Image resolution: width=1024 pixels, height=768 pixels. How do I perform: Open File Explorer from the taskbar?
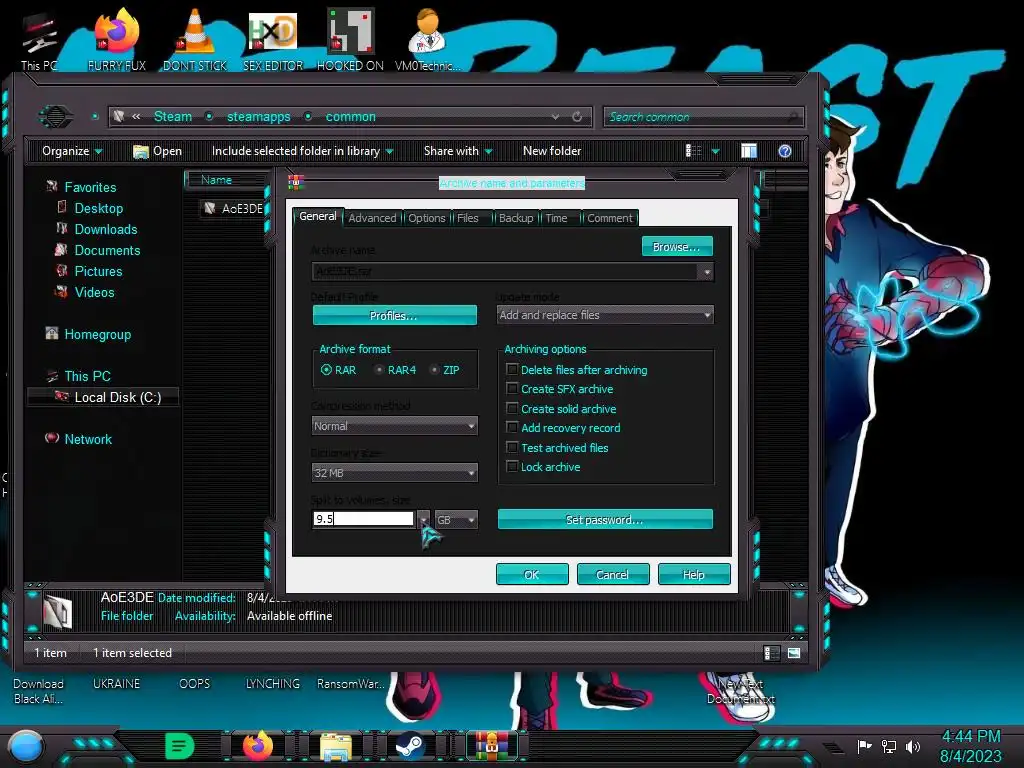pos(336,747)
